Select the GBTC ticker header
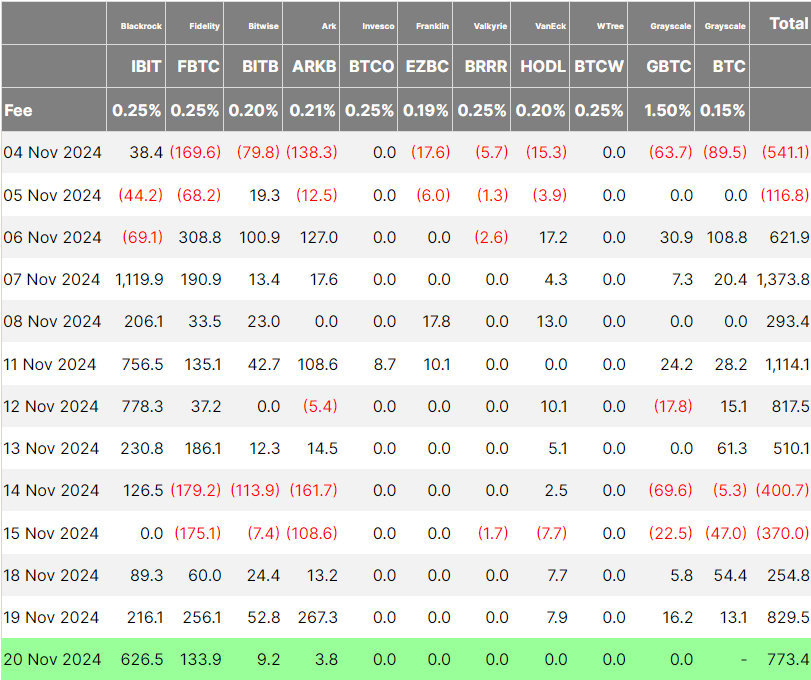The image size is (811, 680). click(667, 67)
